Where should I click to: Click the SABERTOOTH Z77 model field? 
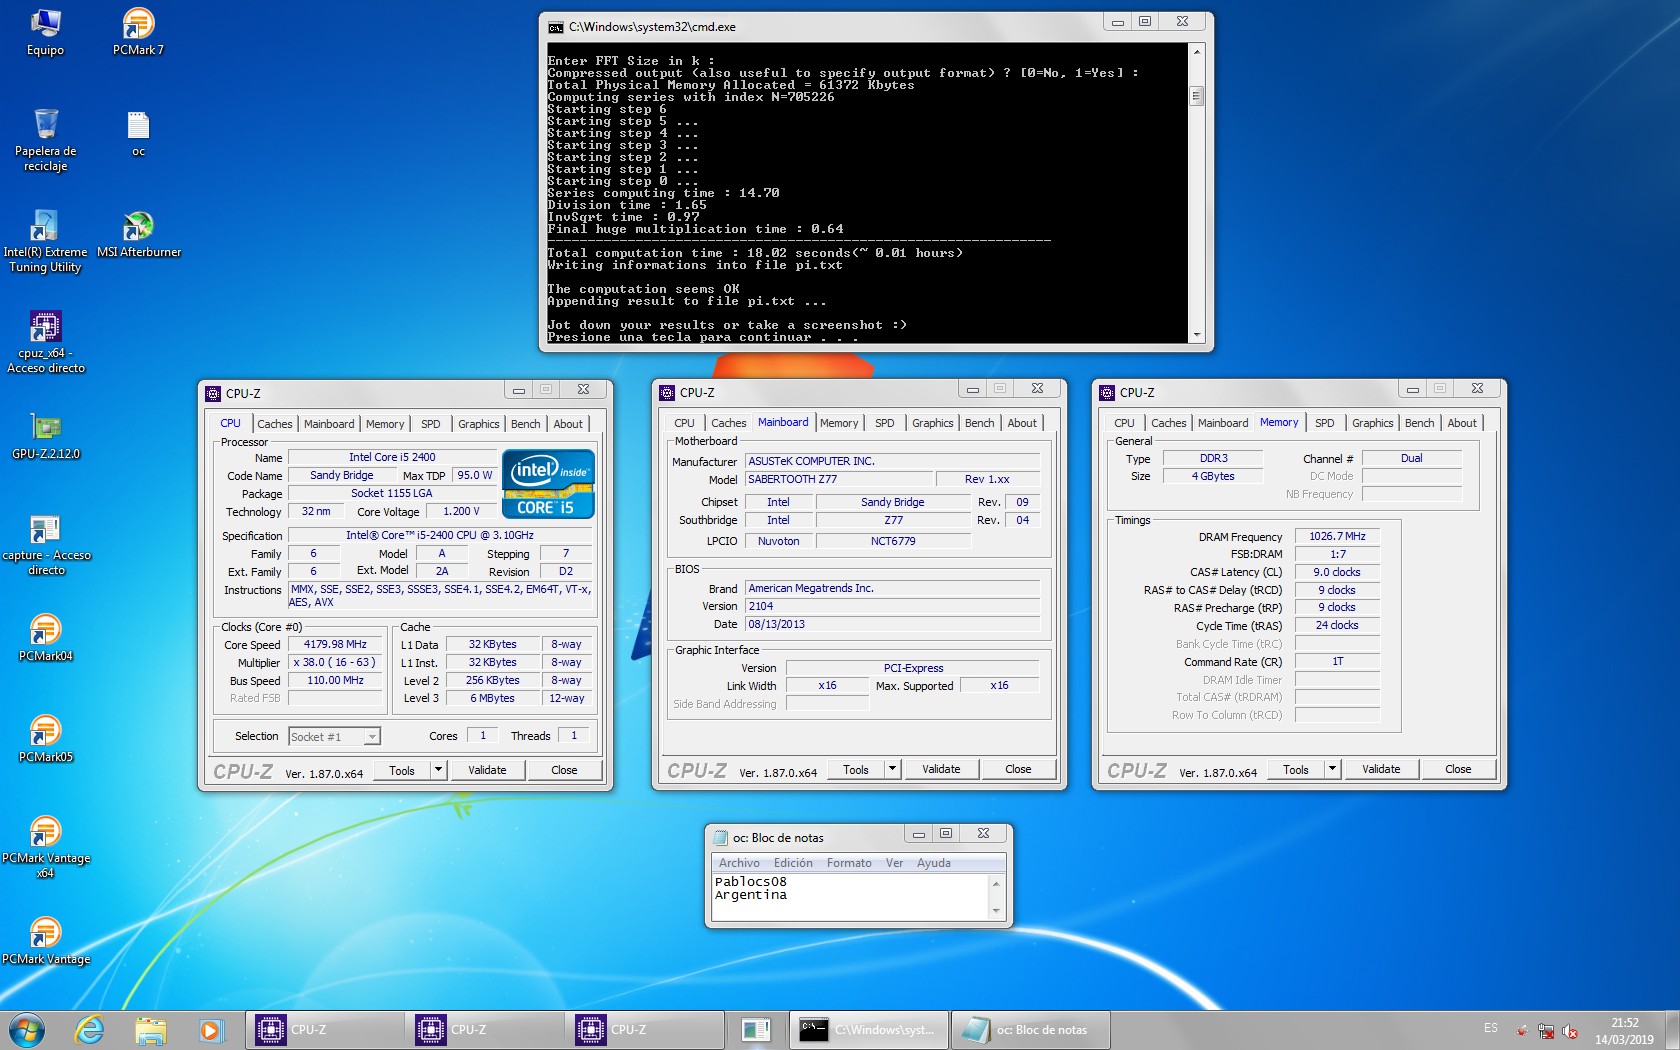[839, 479]
